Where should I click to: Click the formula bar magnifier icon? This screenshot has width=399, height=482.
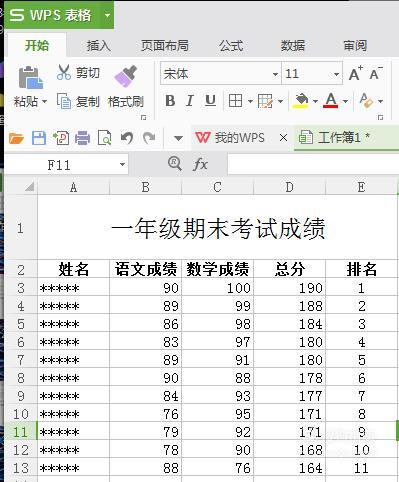(x=175, y=164)
